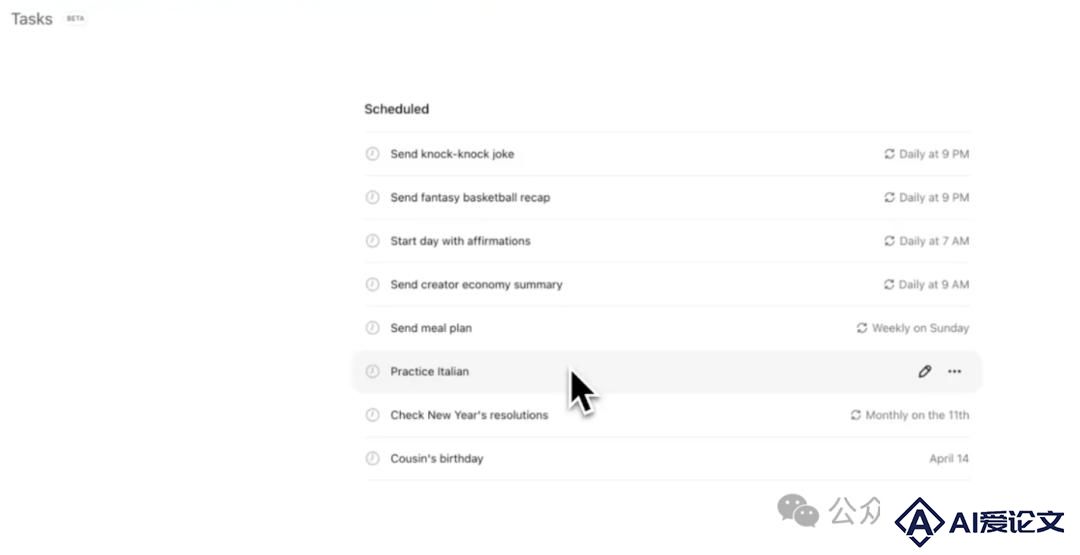Click the BETA badge next to Tasks
The width and height of the screenshot is (1080, 555).
[75, 19]
